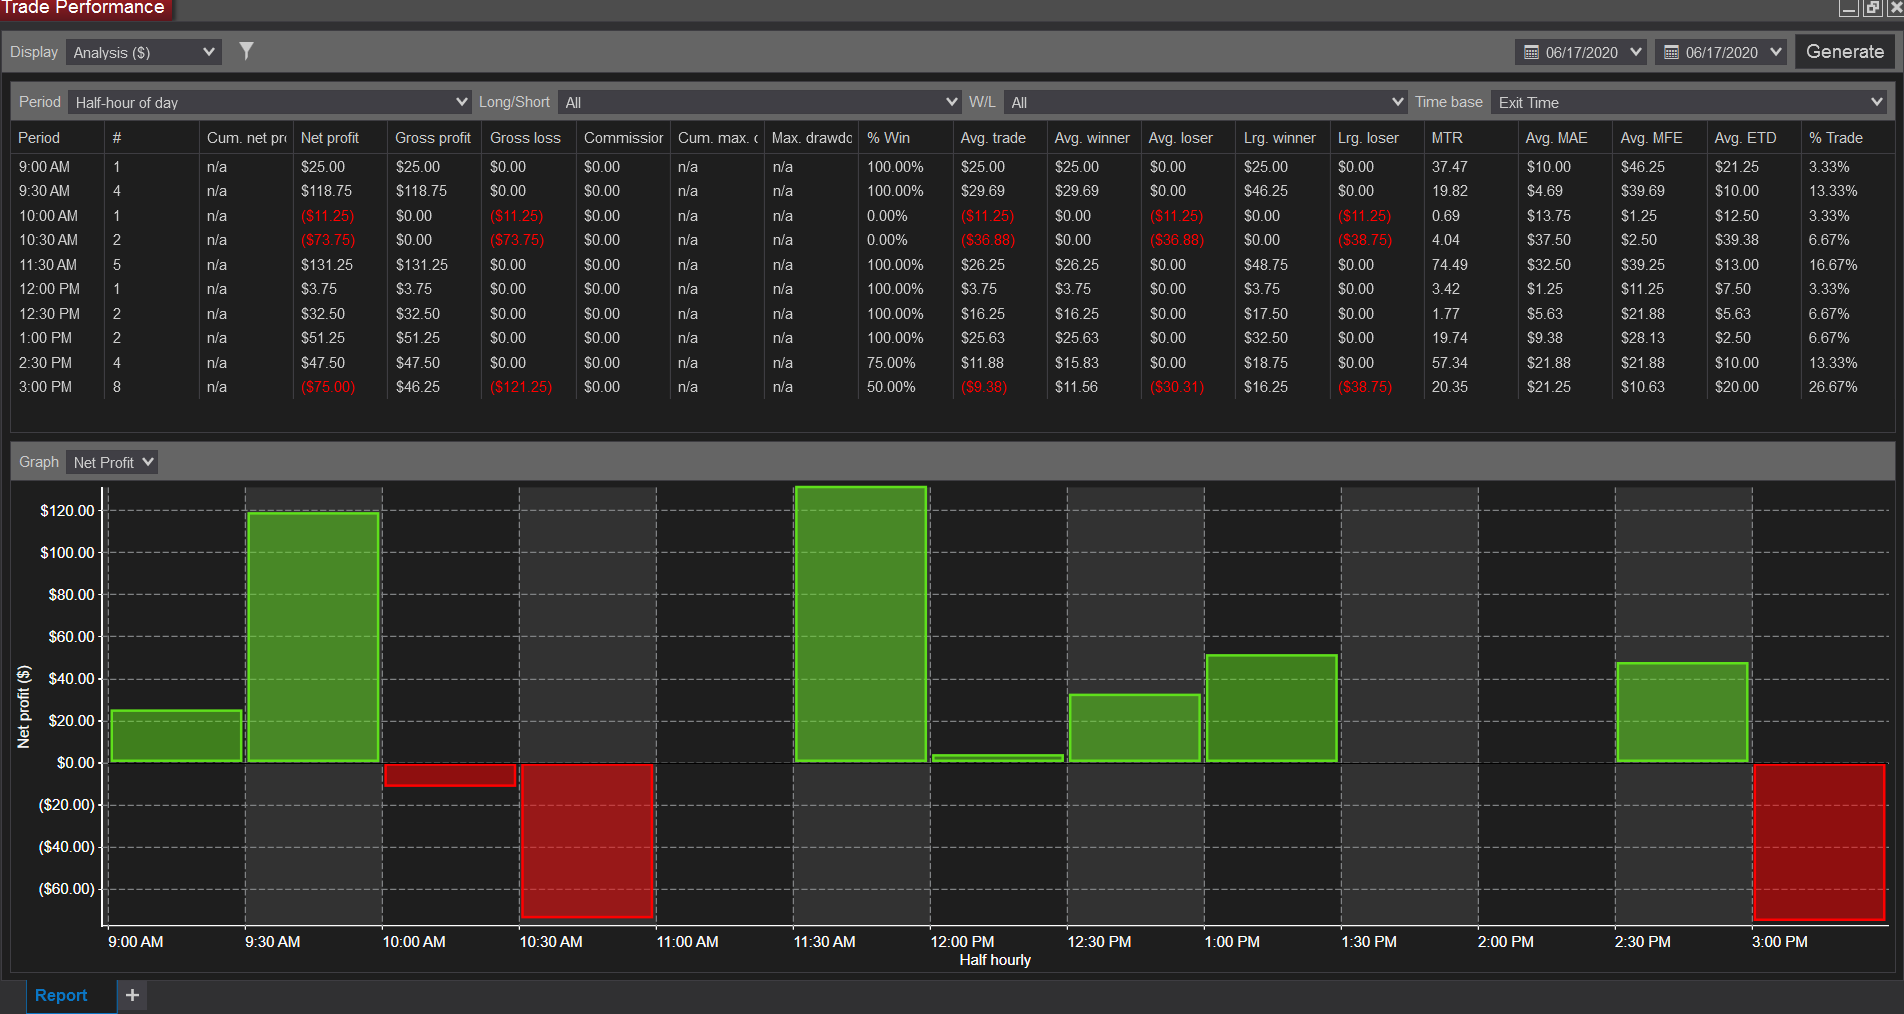
Task: Restore the Trade Performance window
Action: [x=1873, y=8]
